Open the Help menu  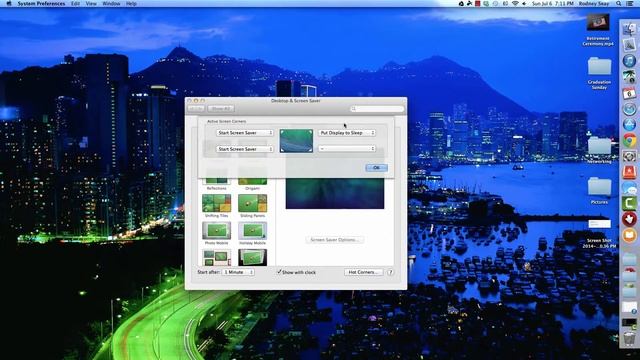tap(131, 4)
